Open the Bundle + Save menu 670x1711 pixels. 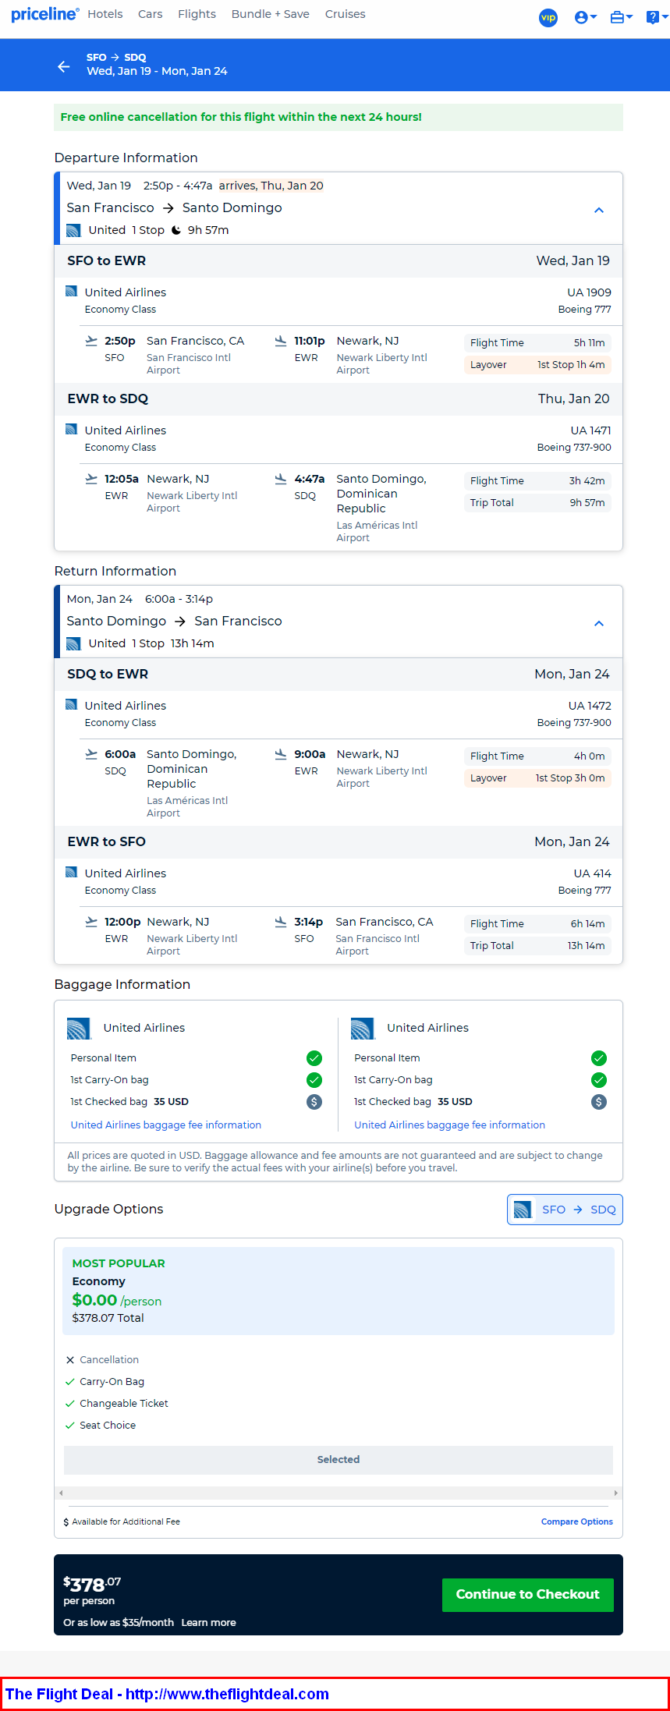point(270,14)
